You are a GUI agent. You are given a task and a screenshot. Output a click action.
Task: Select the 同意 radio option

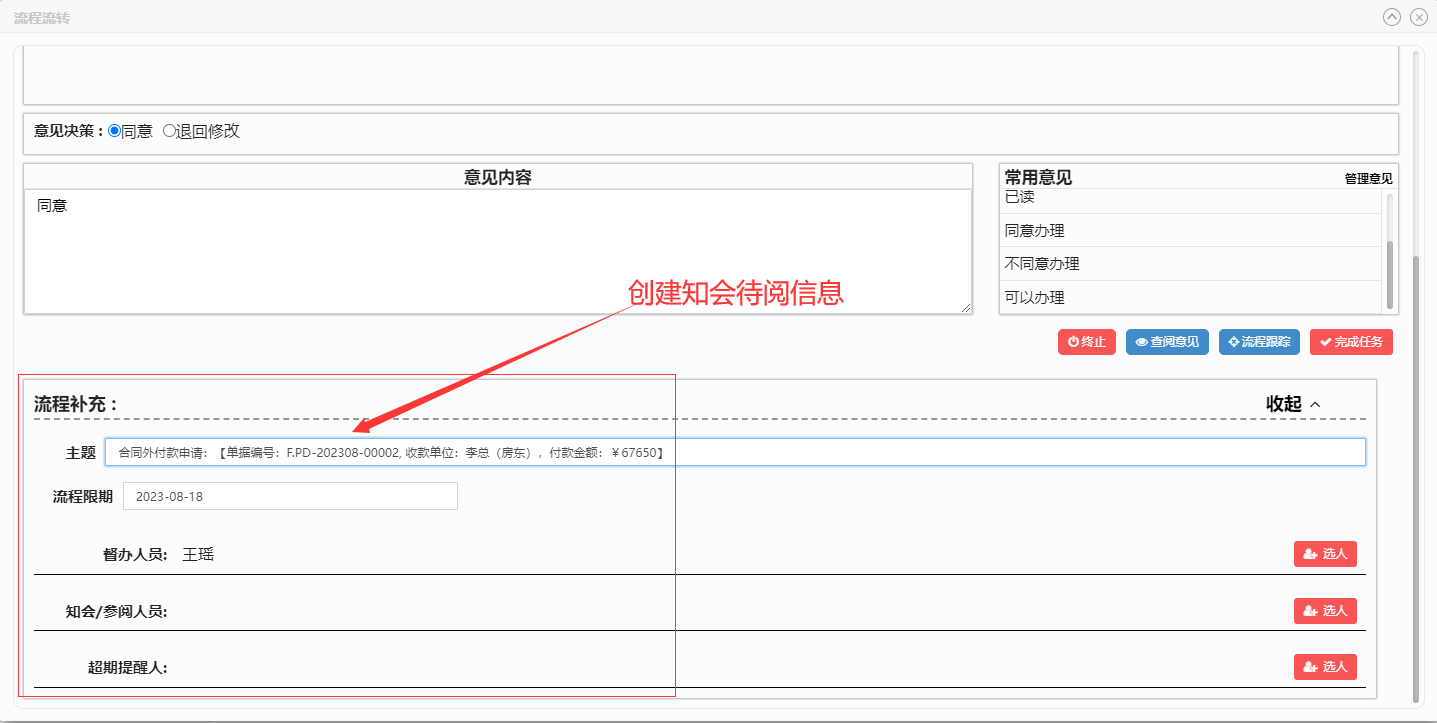[115, 131]
